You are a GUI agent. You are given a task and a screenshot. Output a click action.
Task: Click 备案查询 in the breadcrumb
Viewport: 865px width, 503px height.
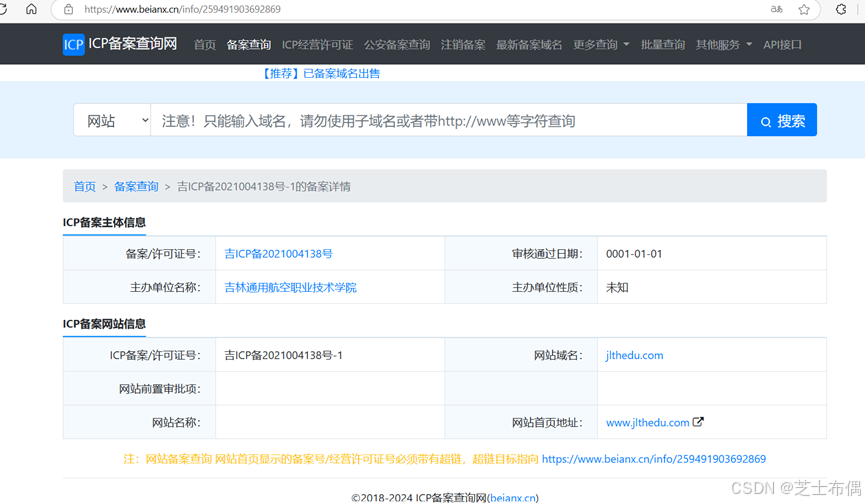click(136, 186)
